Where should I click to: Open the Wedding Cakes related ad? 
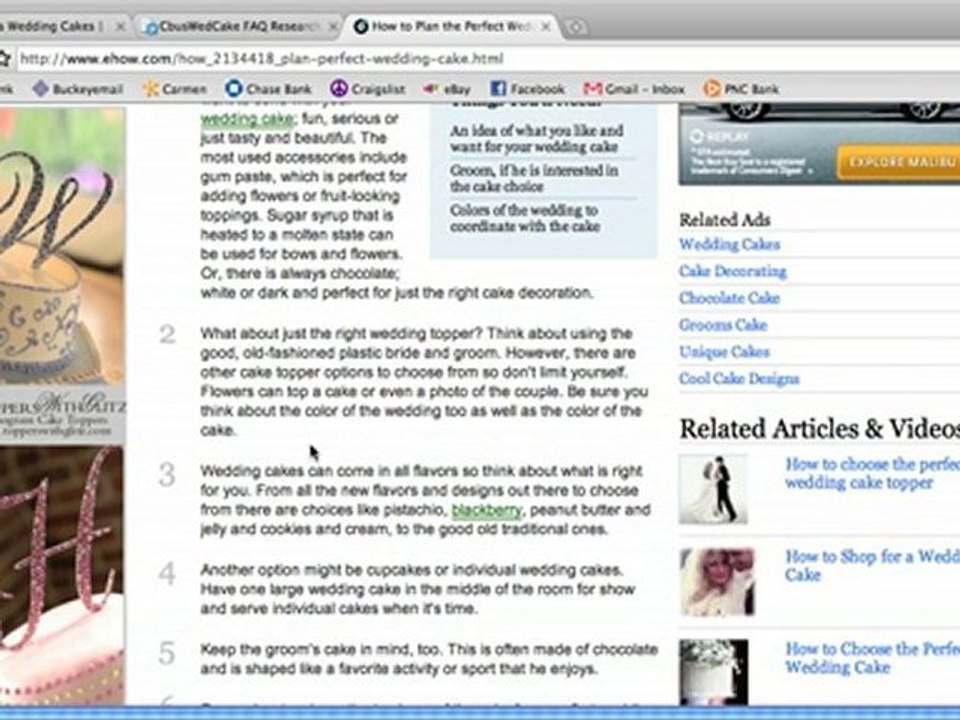(729, 244)
